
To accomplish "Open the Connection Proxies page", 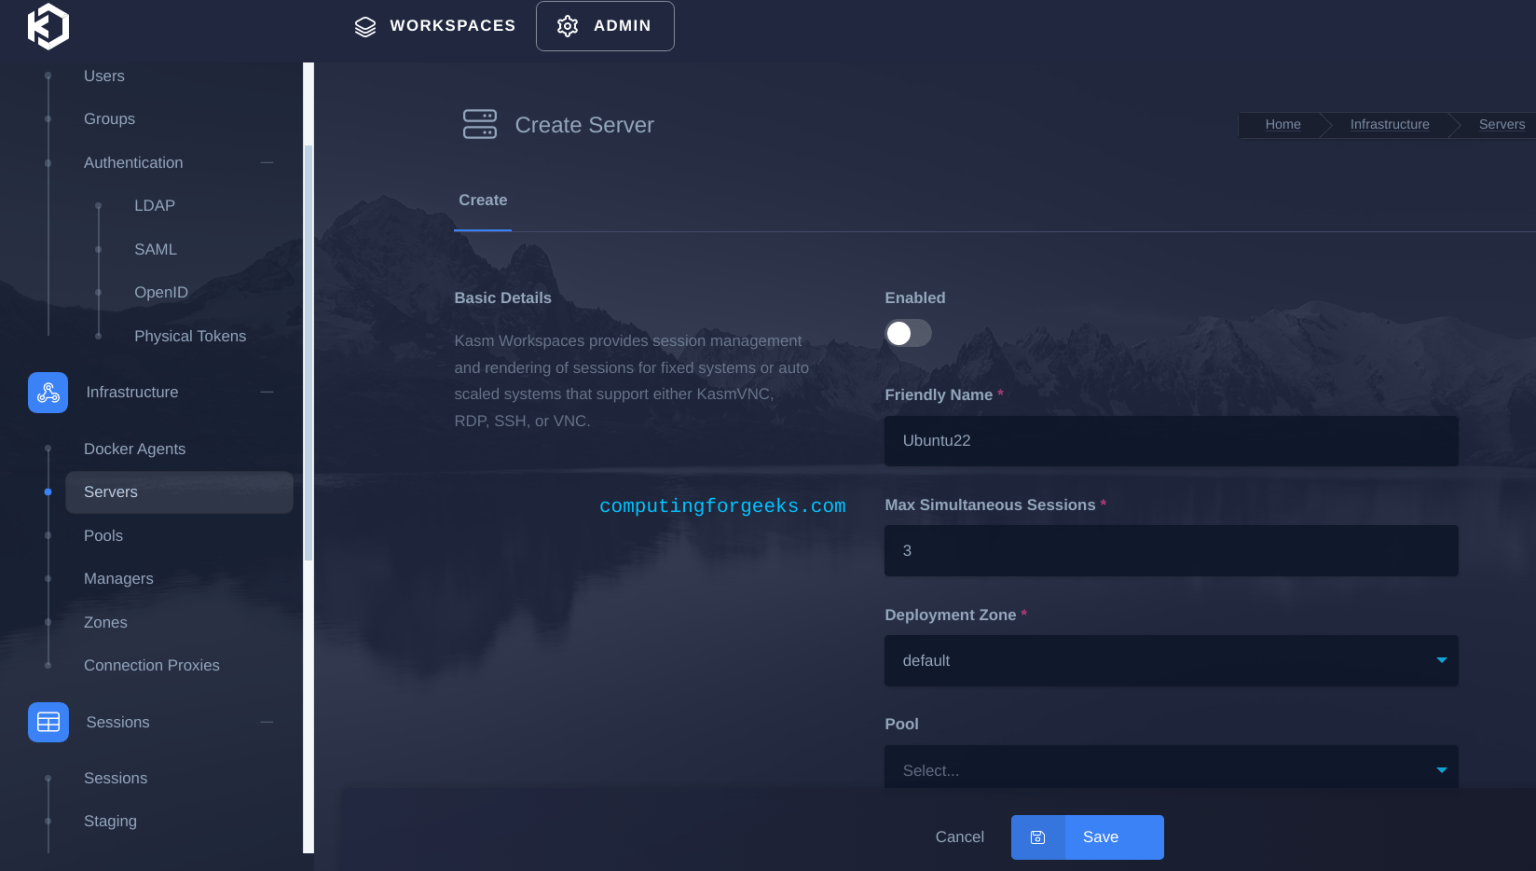I will click(151, 665).
